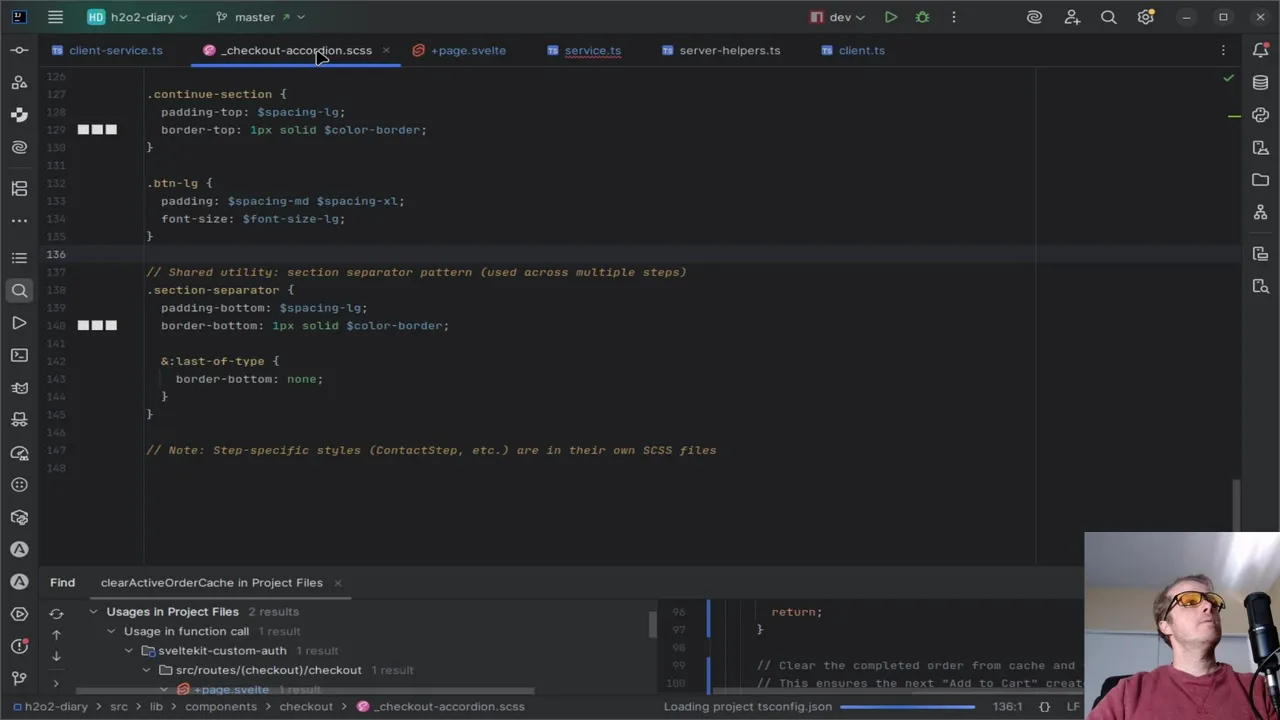Screen dimensions: 1280x720
Task: Open the Database tool window
Action: (x=1260, y=83)
